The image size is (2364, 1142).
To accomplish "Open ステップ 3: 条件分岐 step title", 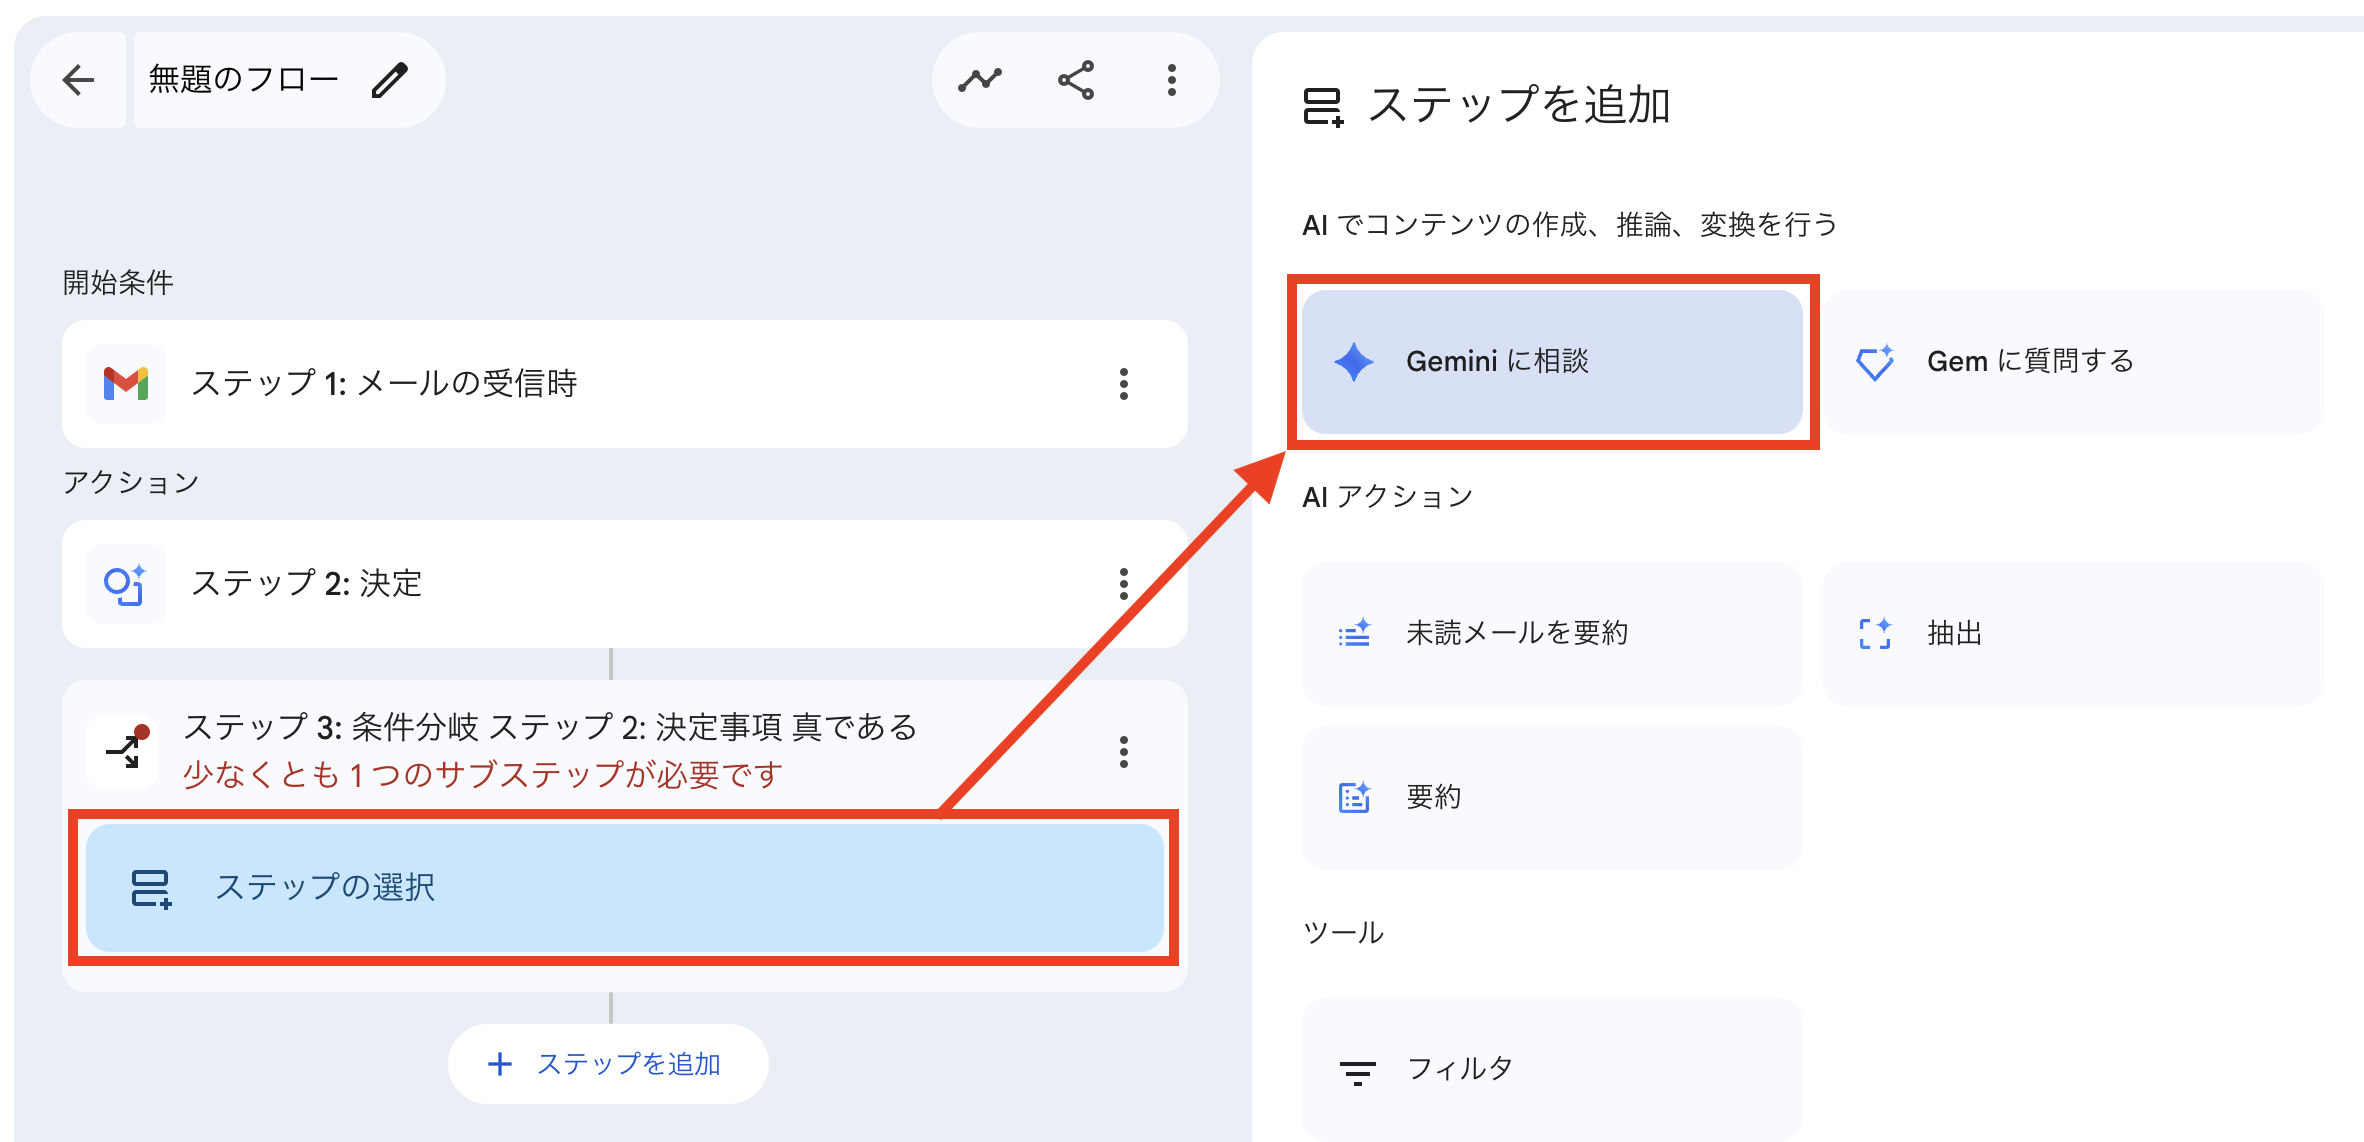I will click(x=550, y=727).
